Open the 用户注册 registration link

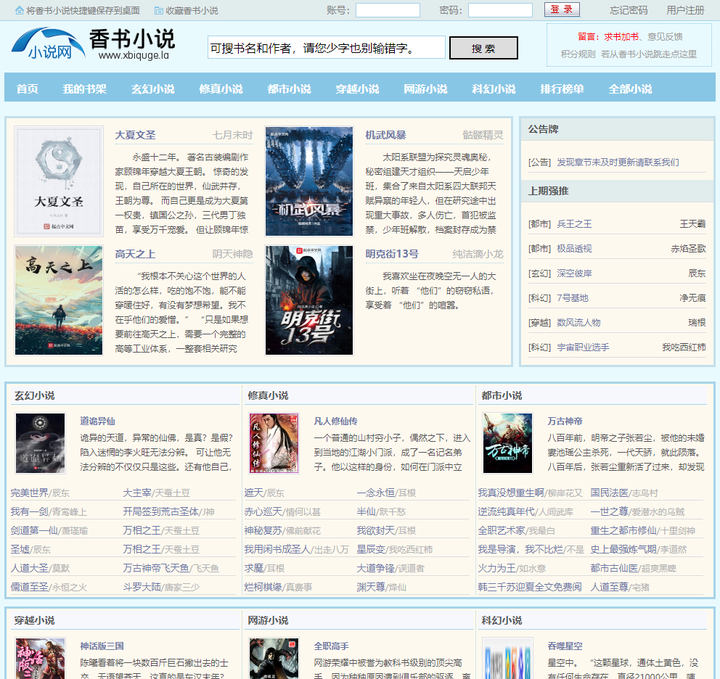click(x=685, y=10)
